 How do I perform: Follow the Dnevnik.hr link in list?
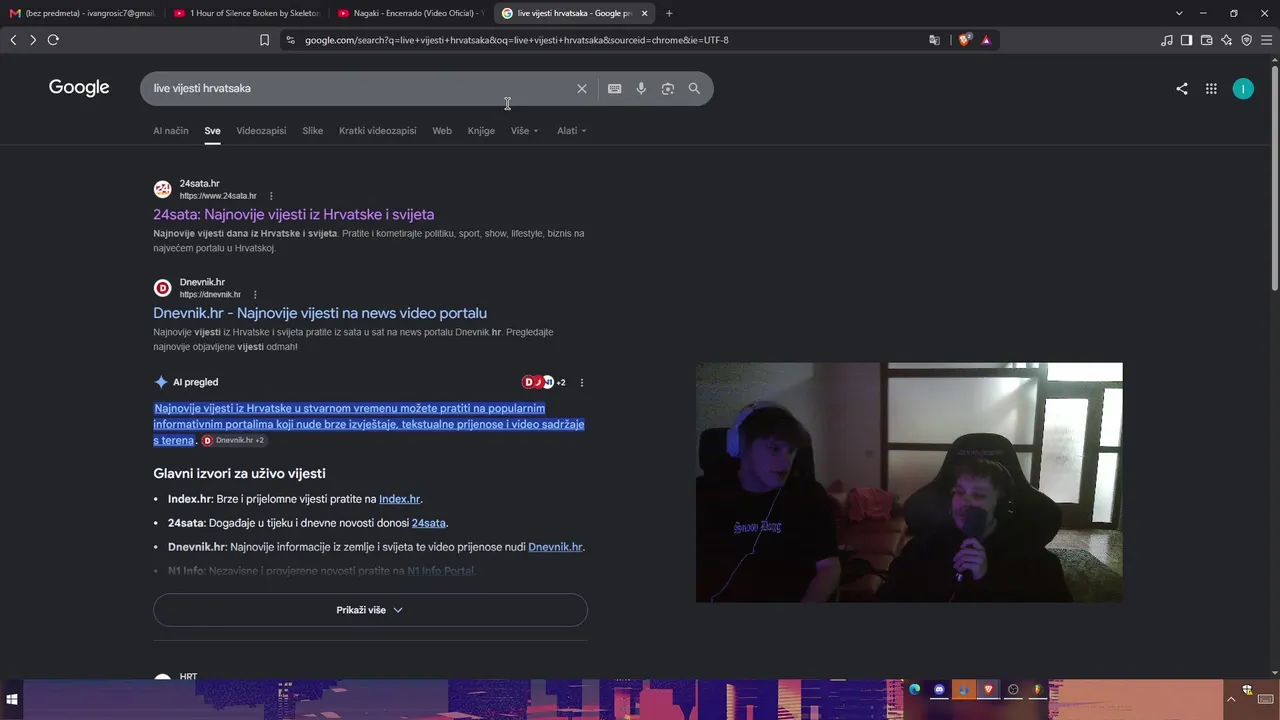(555, 547)
